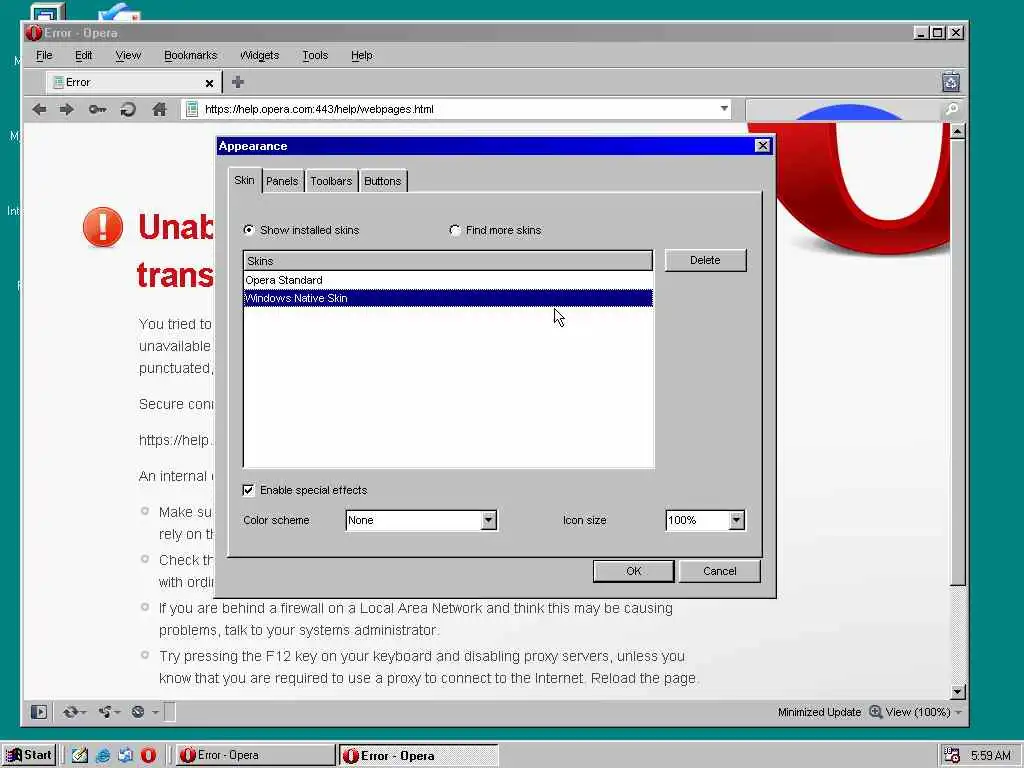1024x768 pixels.
Task: Launch Opera from quick launch icon
Action: (149, 755)
